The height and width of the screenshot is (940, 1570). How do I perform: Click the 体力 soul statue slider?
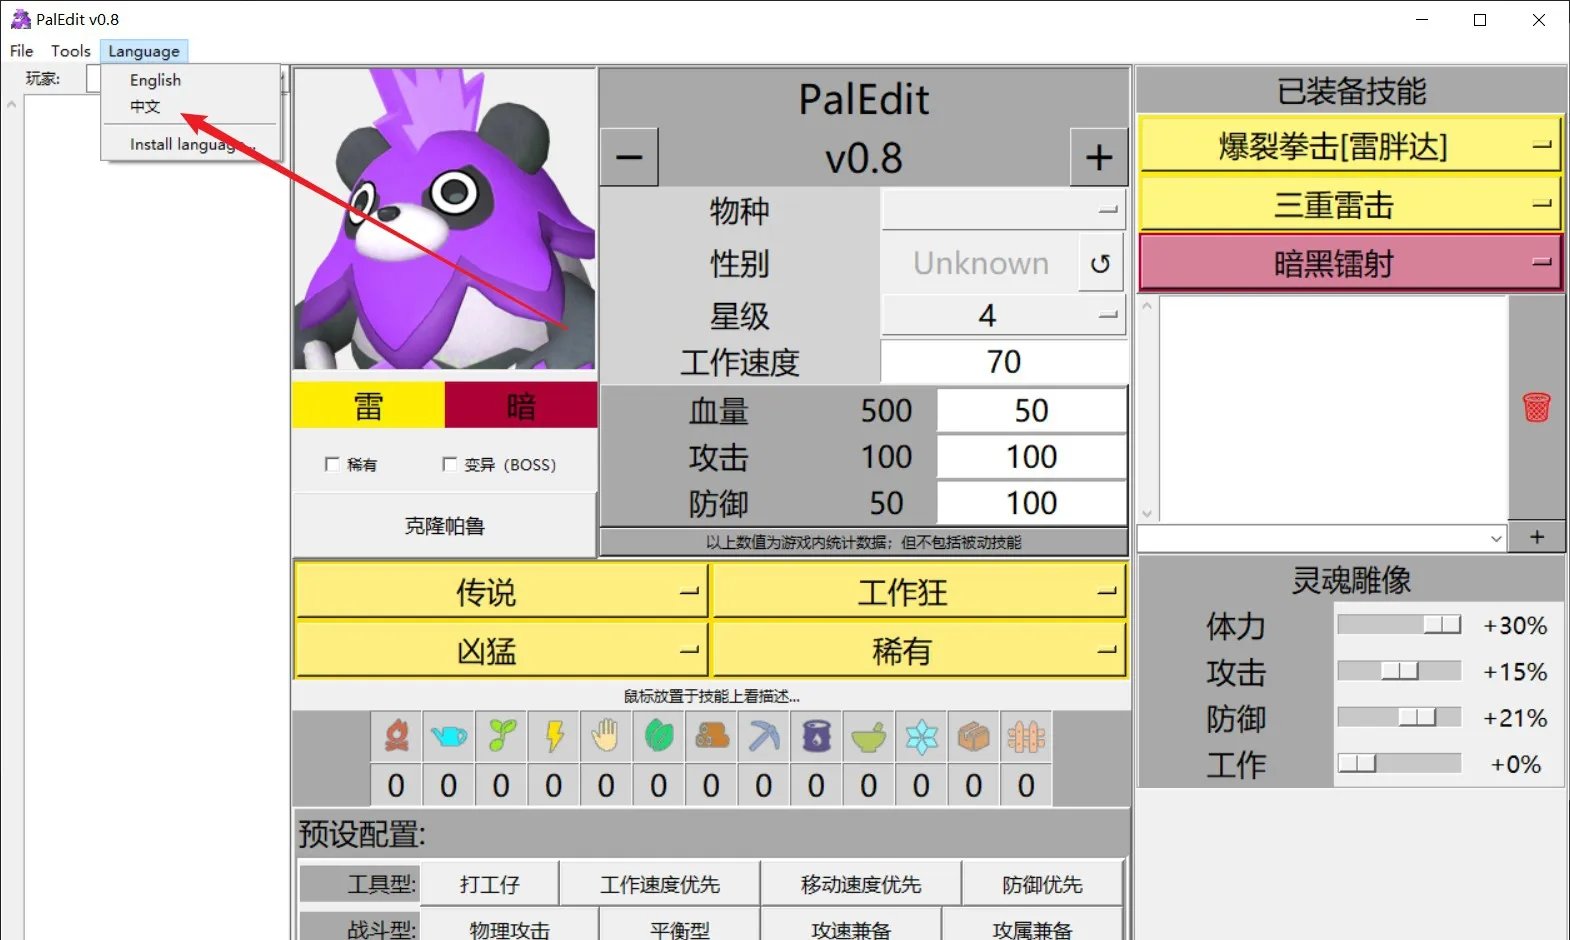point(1399,625)
